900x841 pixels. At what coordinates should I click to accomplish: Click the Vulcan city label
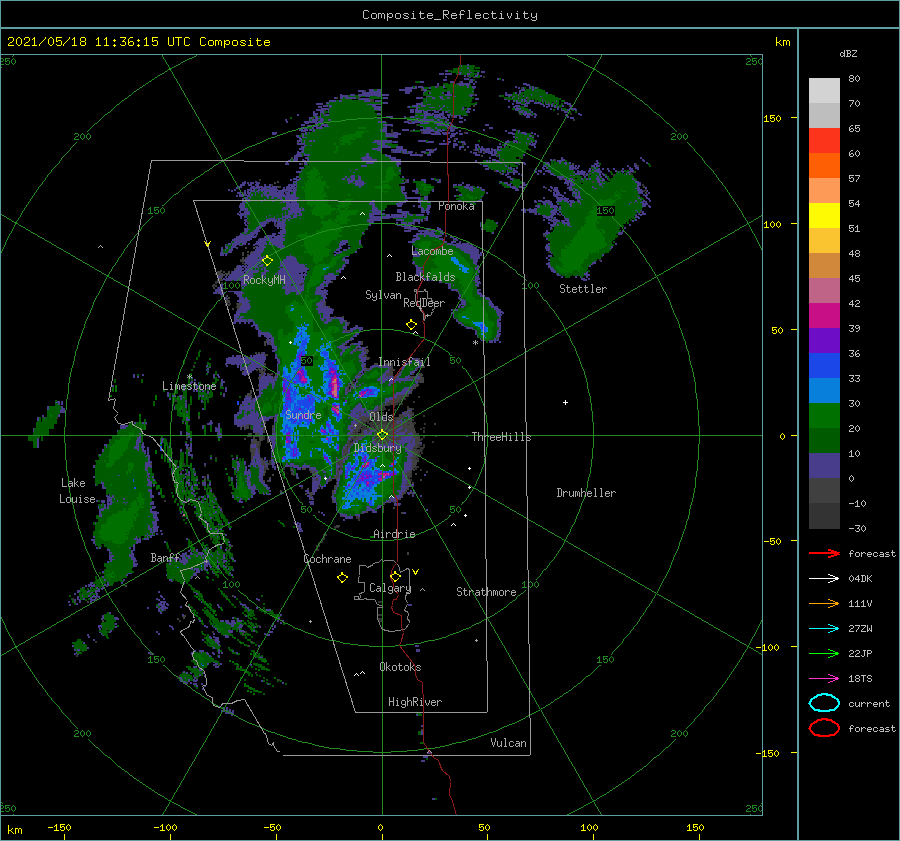[x=508, y=743]
